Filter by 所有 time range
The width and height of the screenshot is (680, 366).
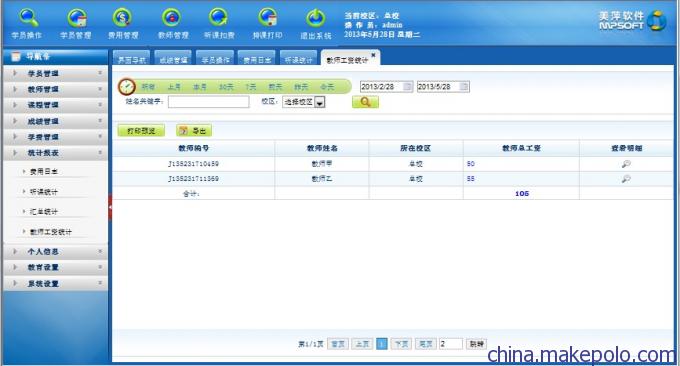coord(148,87)
